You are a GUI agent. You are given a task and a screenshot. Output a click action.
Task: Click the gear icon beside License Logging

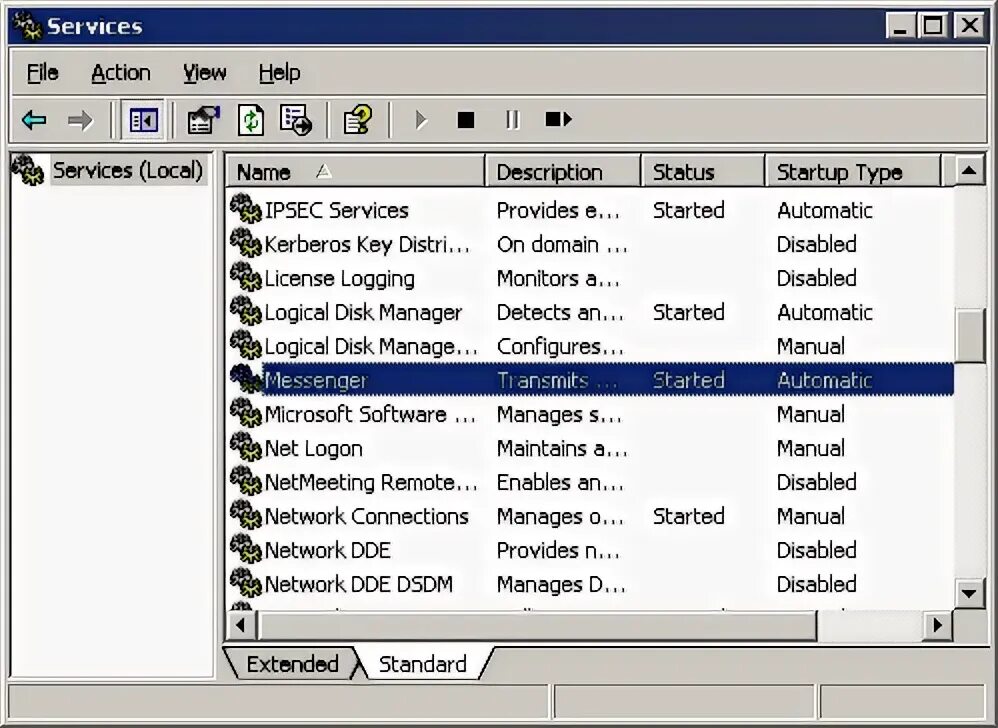click(246, 277)
